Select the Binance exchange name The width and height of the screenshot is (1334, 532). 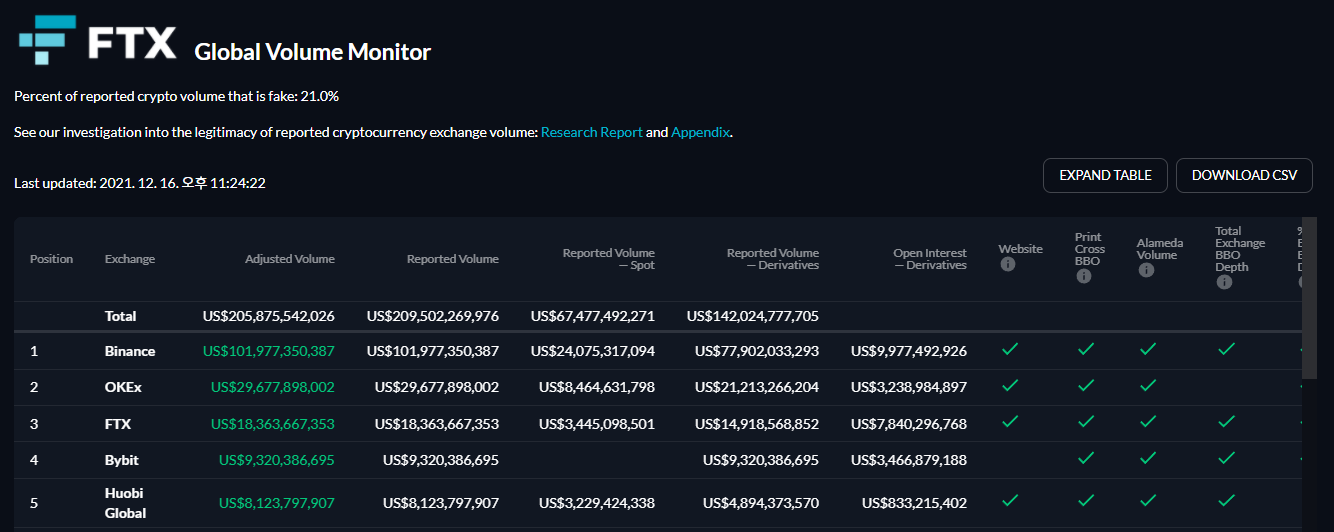(130, 351)
